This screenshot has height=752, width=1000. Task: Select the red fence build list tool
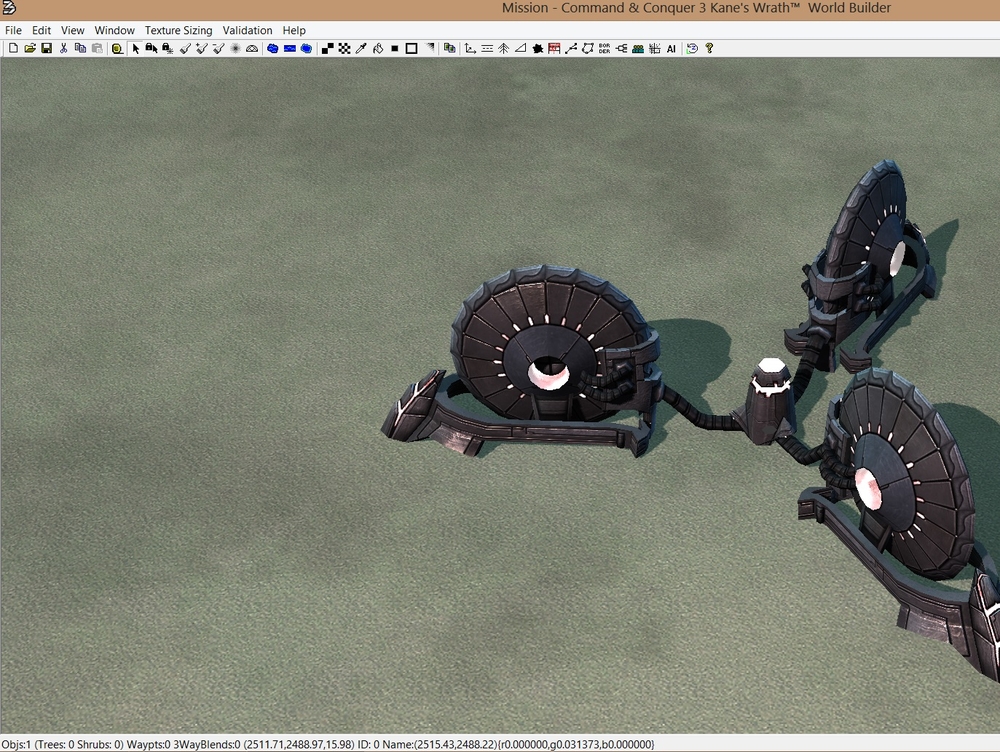pyautogui.click(x=554, y=48)
